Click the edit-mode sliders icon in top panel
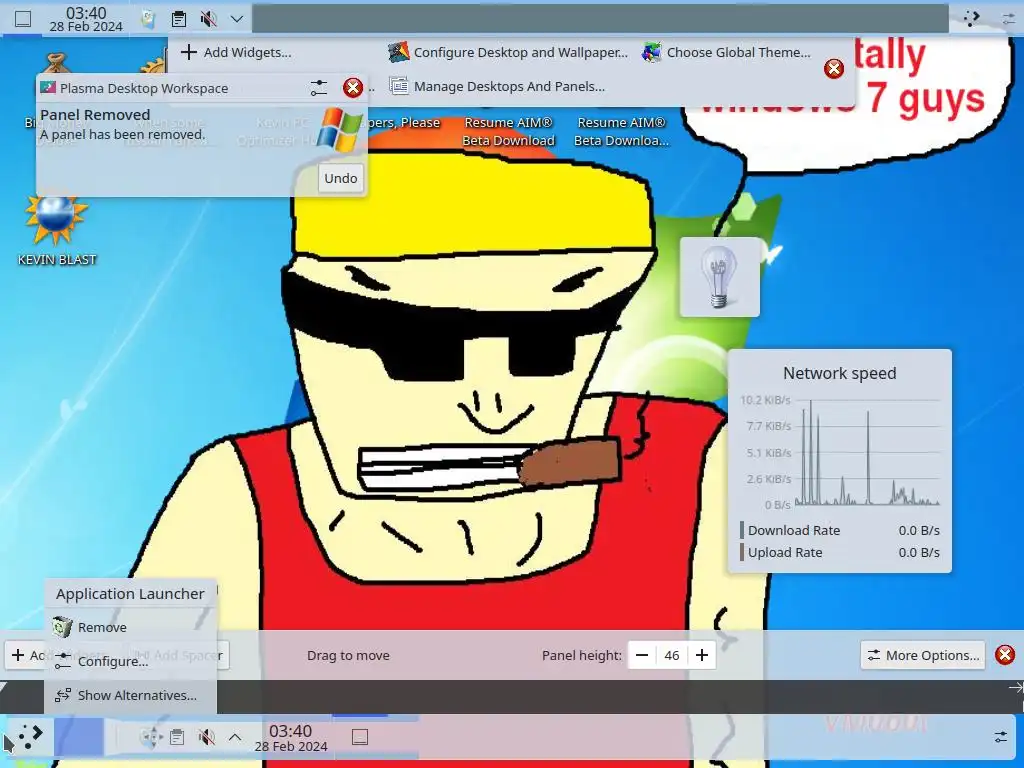 click(x=1009, y=20)
